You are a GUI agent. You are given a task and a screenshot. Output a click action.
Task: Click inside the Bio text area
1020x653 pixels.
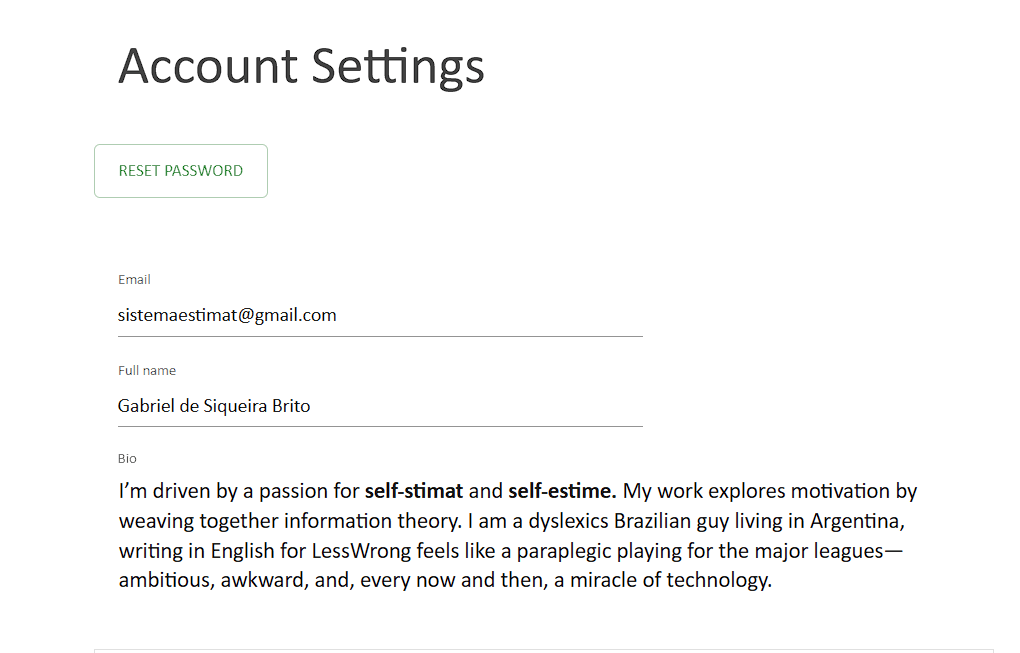tap(520, 535)
